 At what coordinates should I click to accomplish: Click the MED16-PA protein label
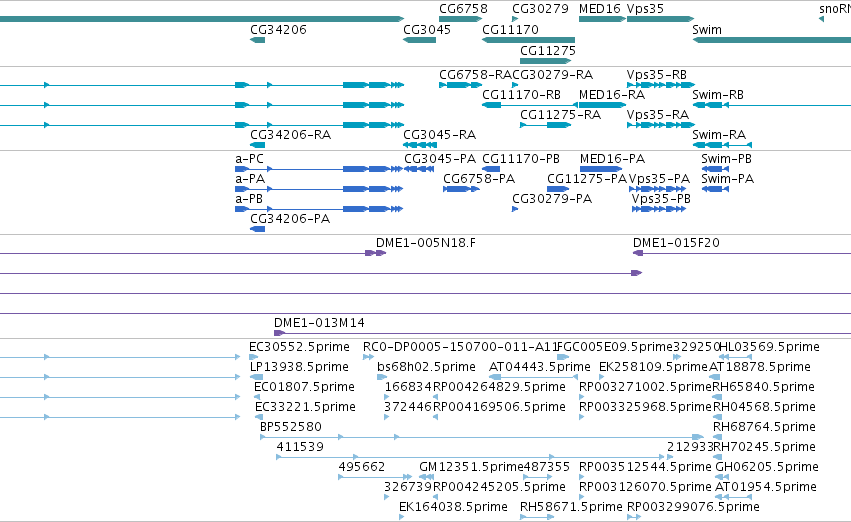(612, 159)
